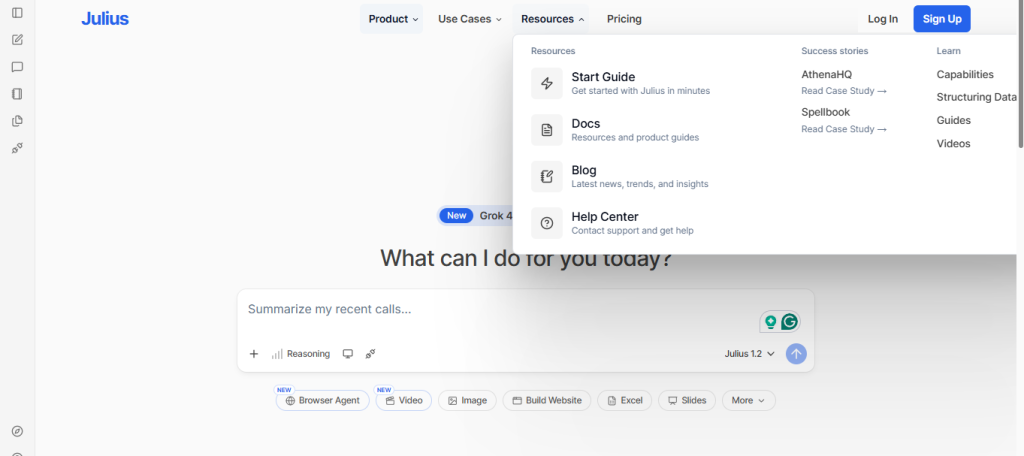Toggle the Reasoning mode

coord(301,354)
